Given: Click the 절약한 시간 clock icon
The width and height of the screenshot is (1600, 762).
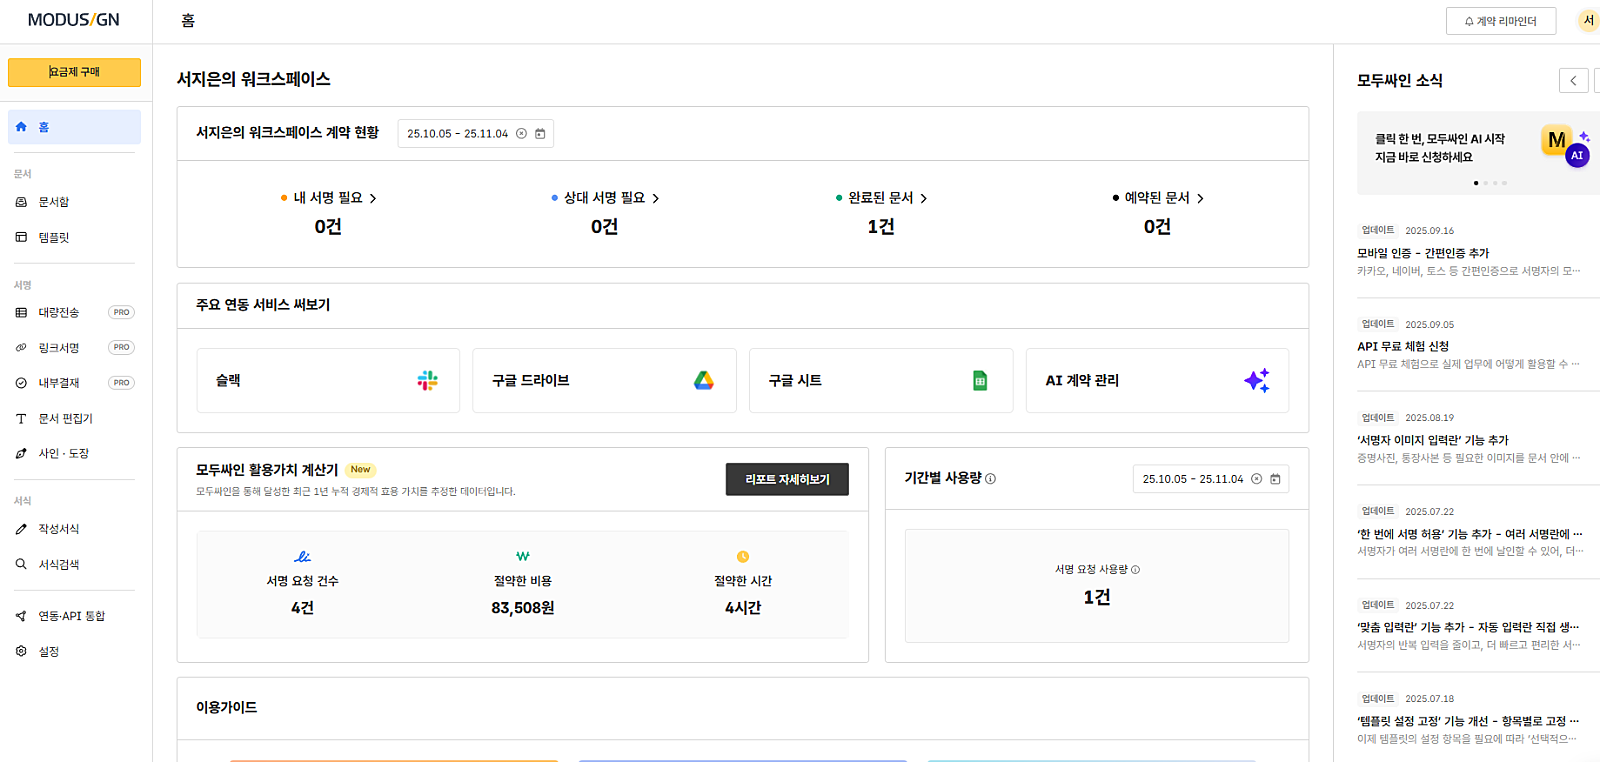Looking at the screenshot, I should click(x=743, y=556).
